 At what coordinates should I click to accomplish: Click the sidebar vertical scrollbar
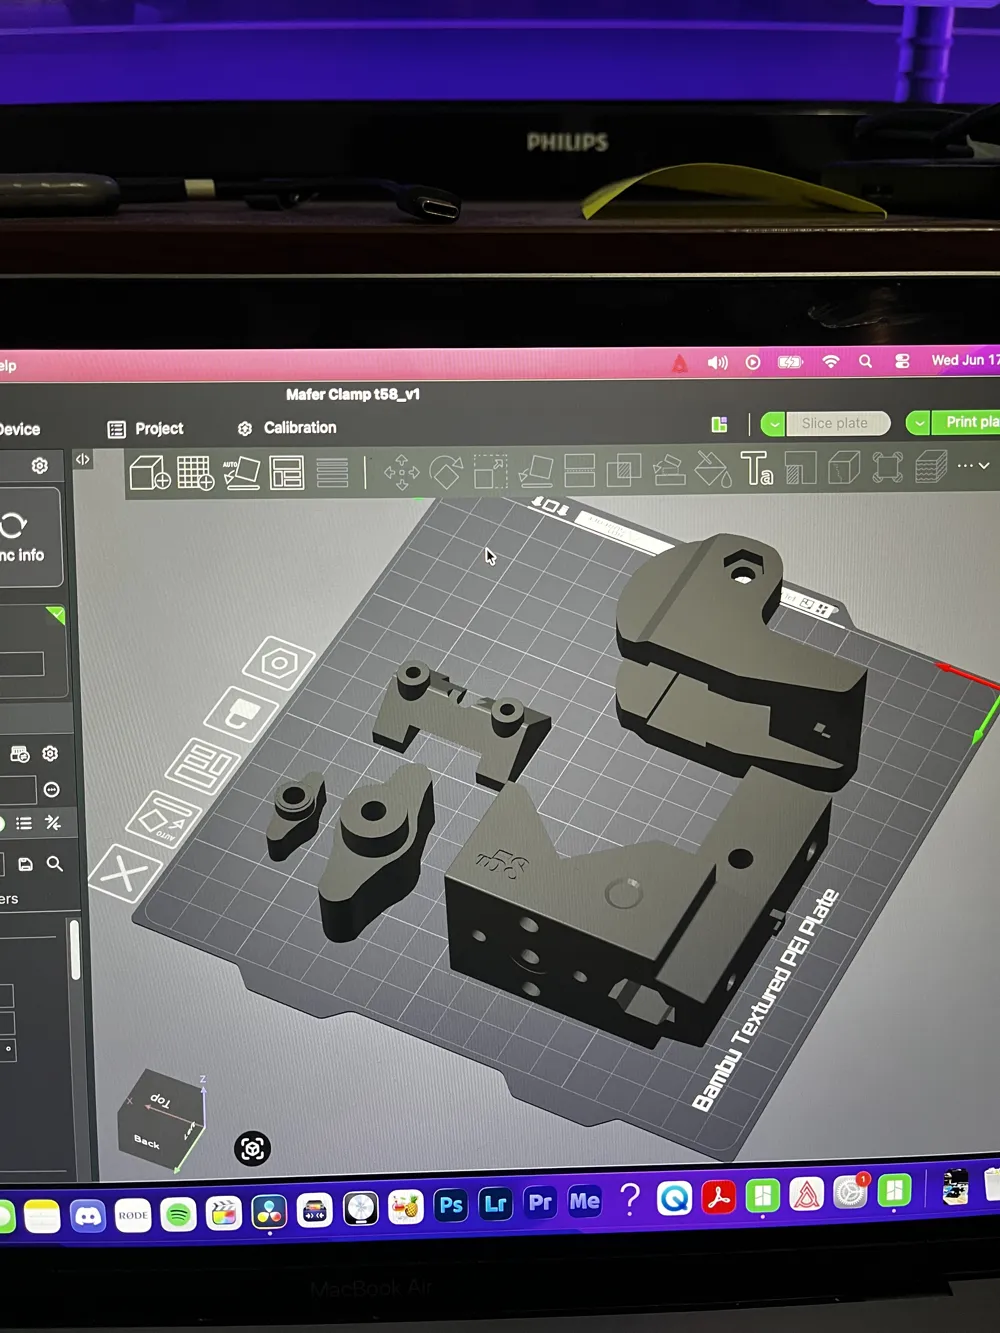click(x=75, y=950)
